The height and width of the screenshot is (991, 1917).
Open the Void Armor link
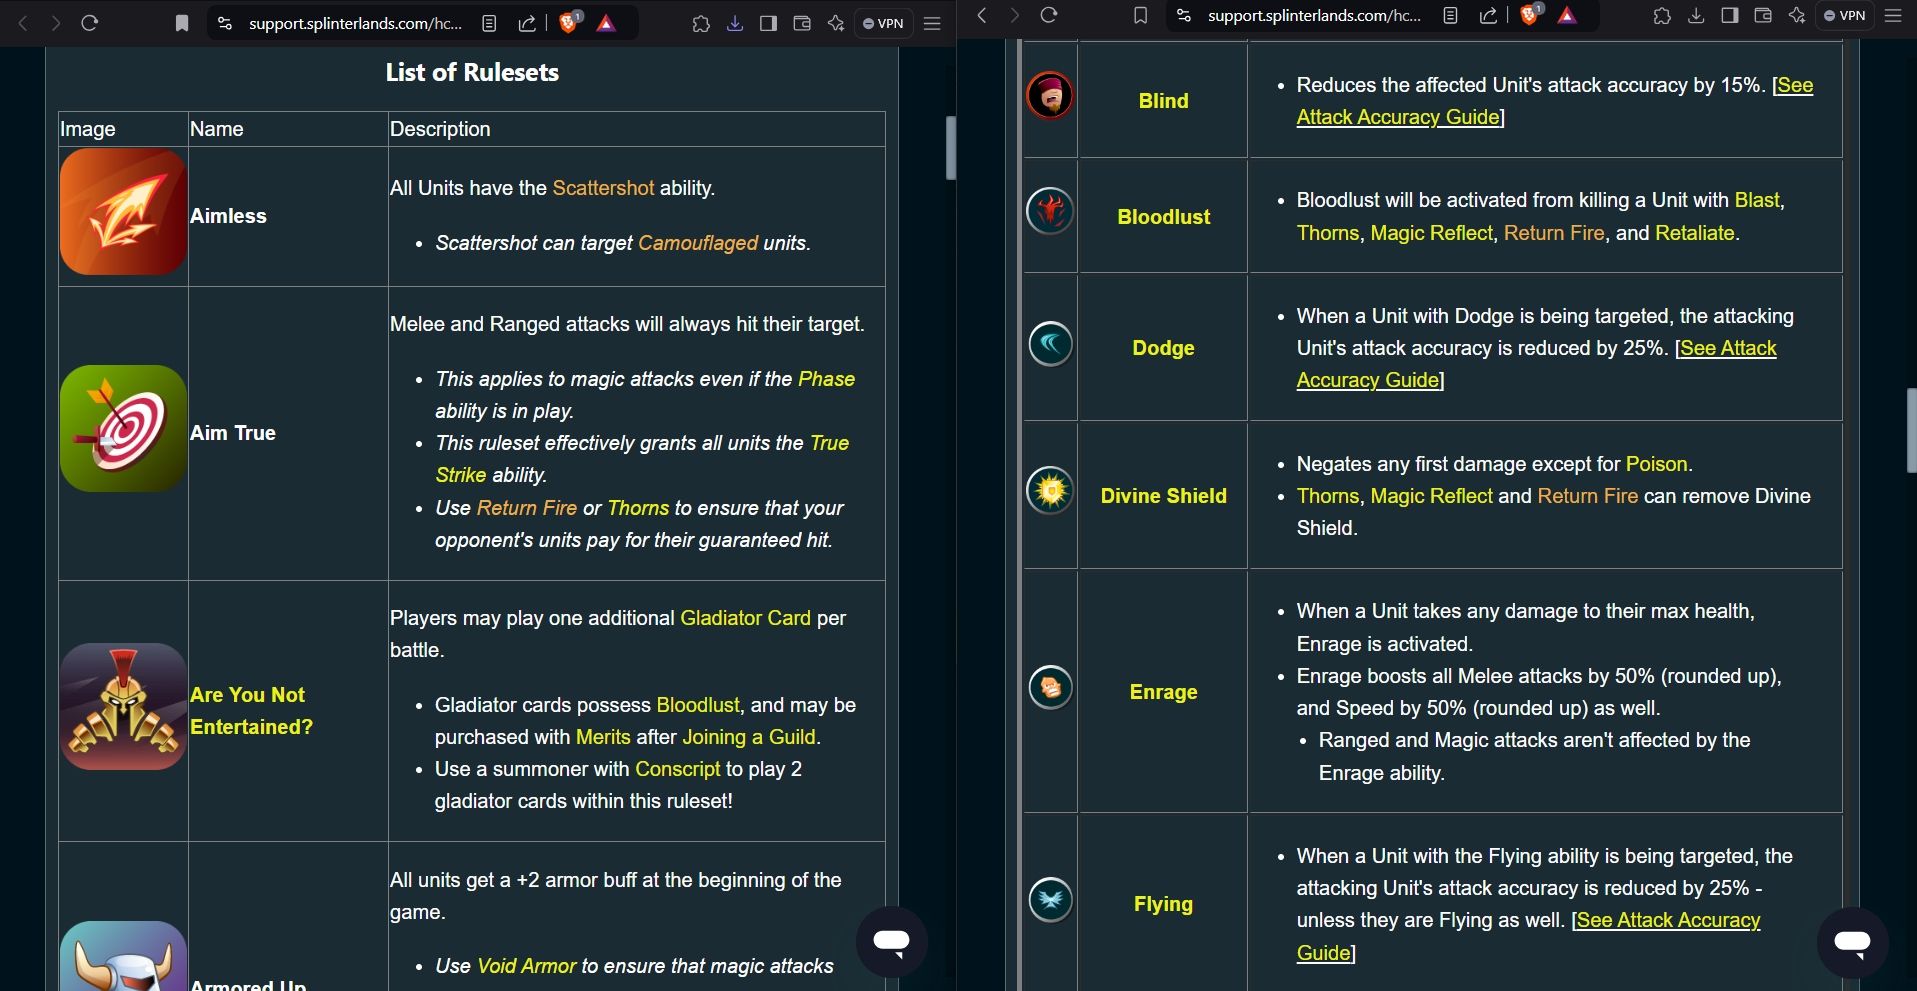pyautogui.click(x=527, y=966)
